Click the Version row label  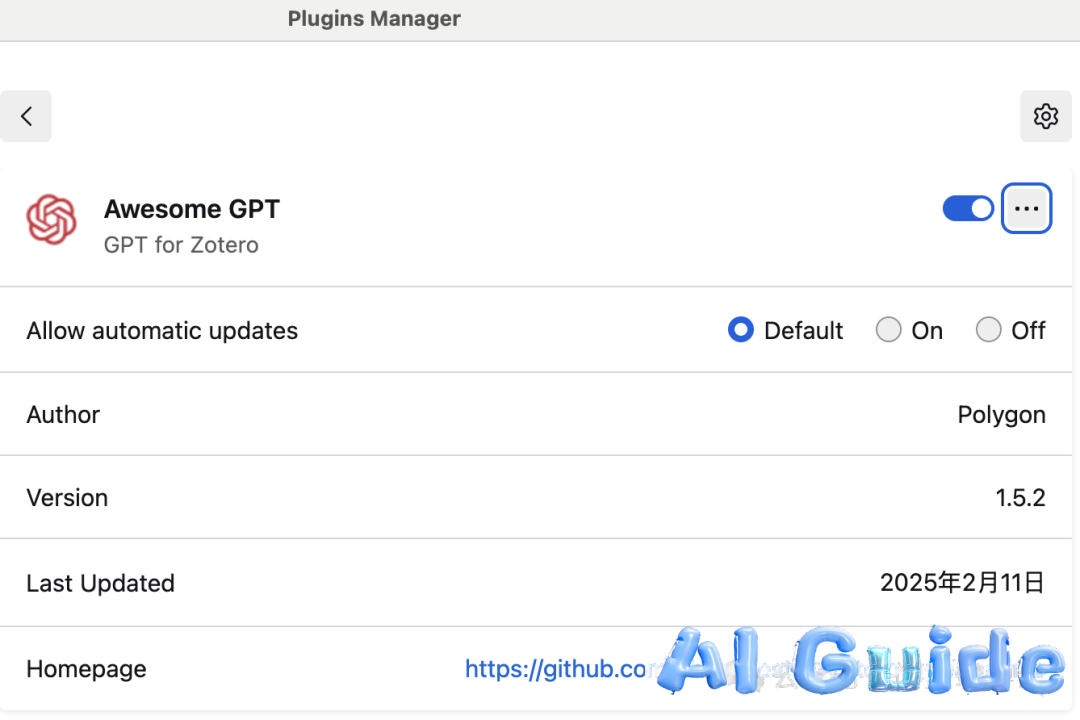[x=67, y=497]
